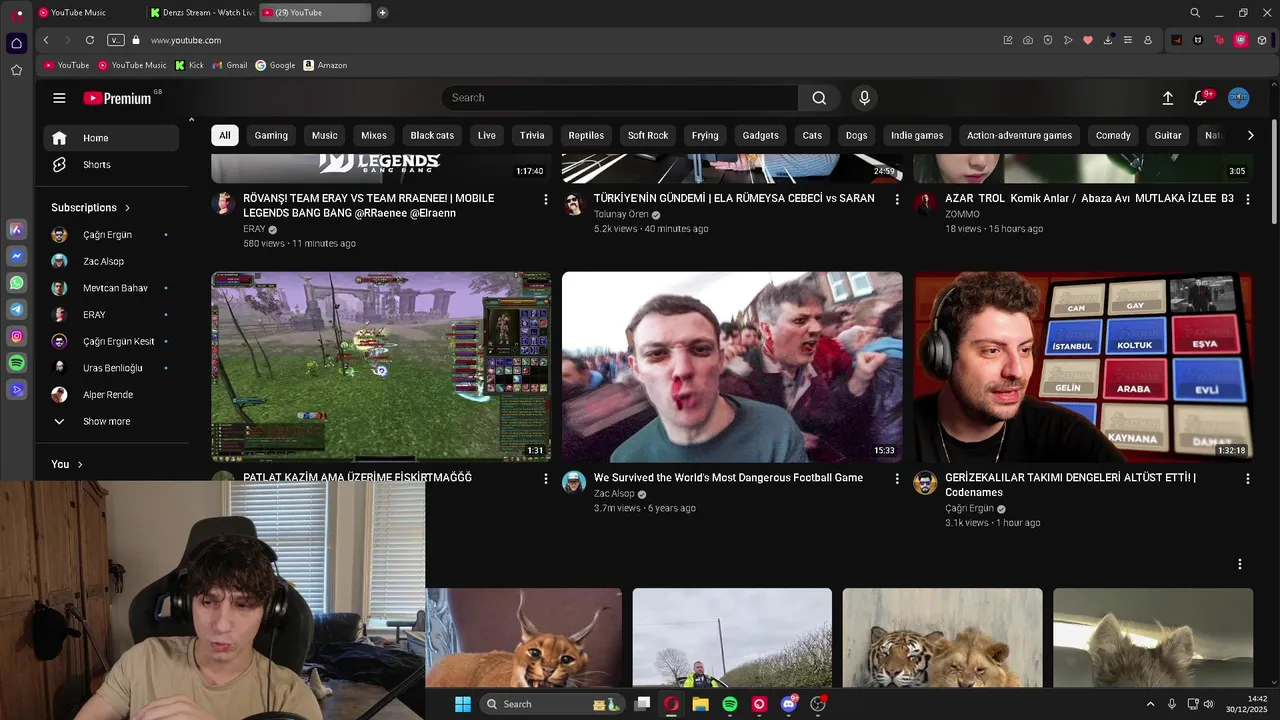This screenshot has height=720, width=1280.
Task: Click the www.youtube.com address bar
Action: pyautogui.click(x=186, y=40)
